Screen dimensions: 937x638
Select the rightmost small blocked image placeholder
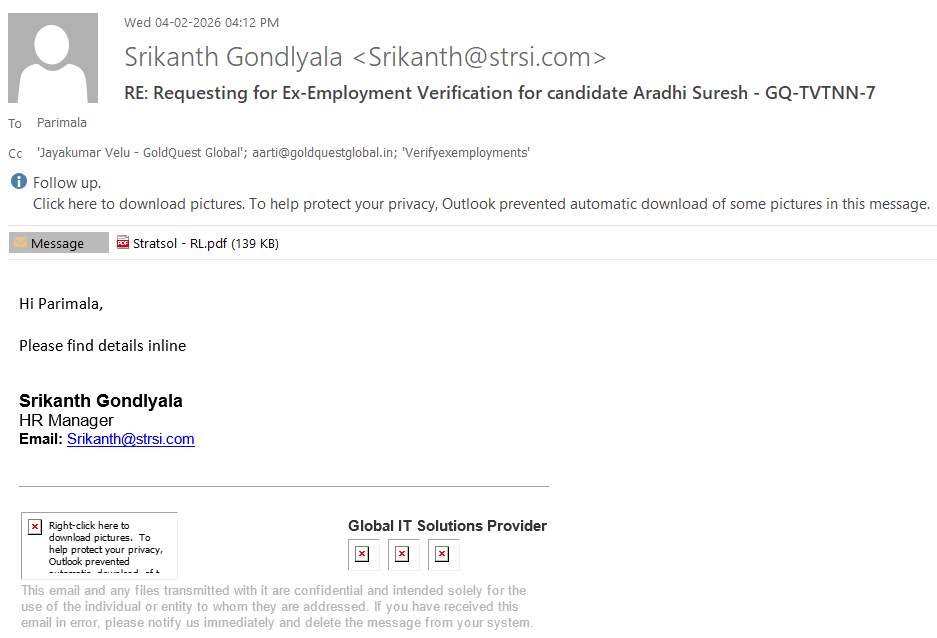pos(442,554)
